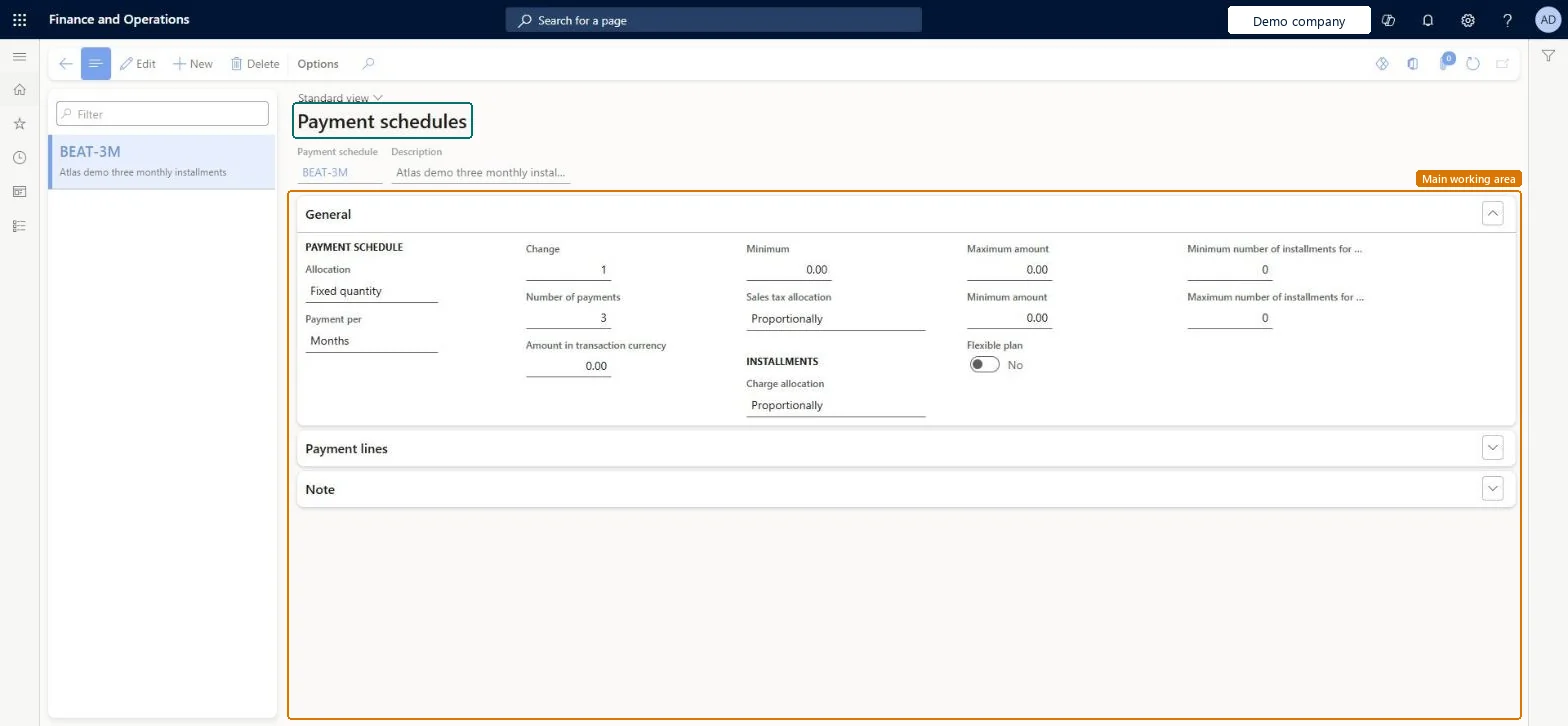Expand the Payment lines section
1568x726 pixels.
tap(1493, 448)
